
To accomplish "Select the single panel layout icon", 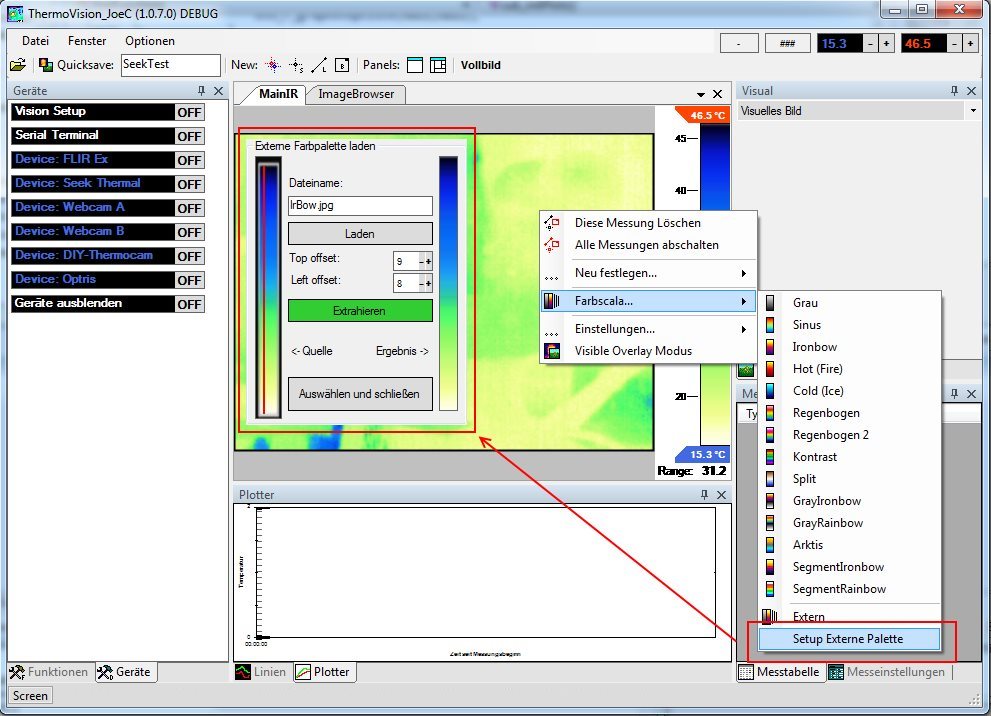I will pyautogui.click(x=415, y=65).
